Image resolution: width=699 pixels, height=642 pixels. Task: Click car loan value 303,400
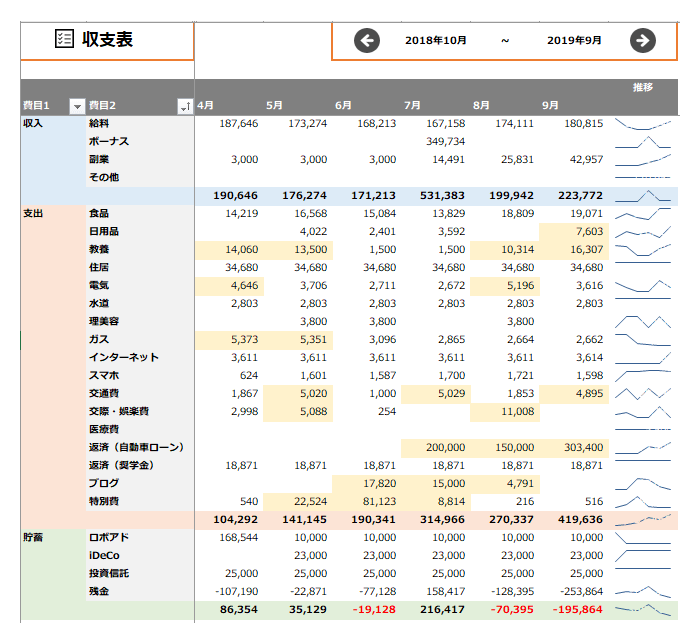coord(584,447)
